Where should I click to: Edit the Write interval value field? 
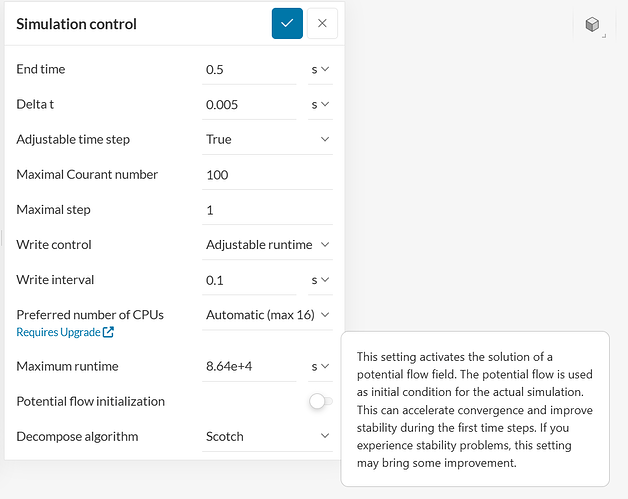click(248, 280)
